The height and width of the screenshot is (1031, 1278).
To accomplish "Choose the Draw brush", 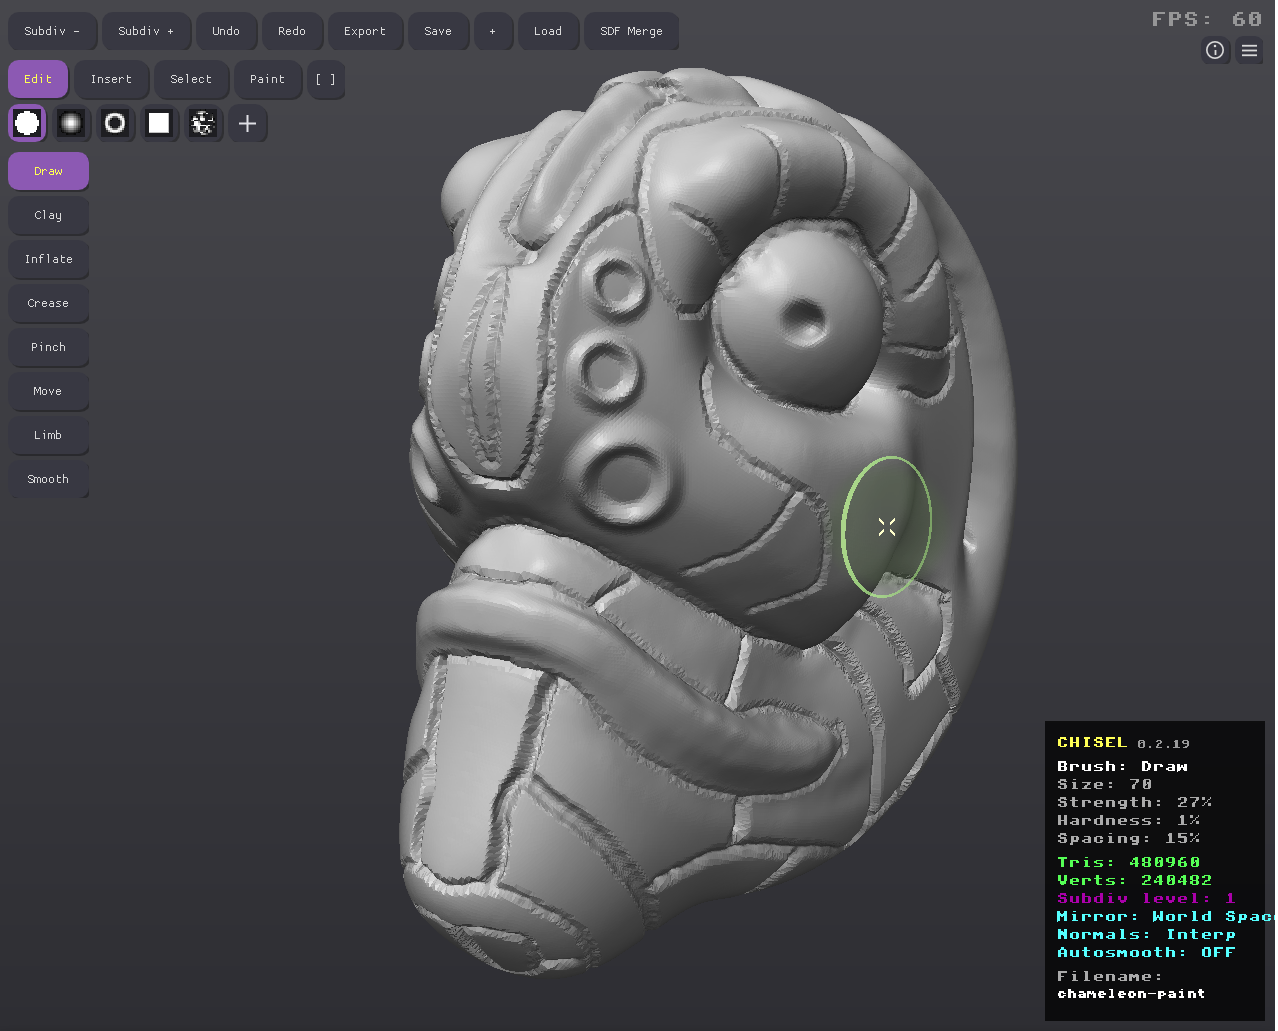I will pyautogui.click(x=48, y=171).
